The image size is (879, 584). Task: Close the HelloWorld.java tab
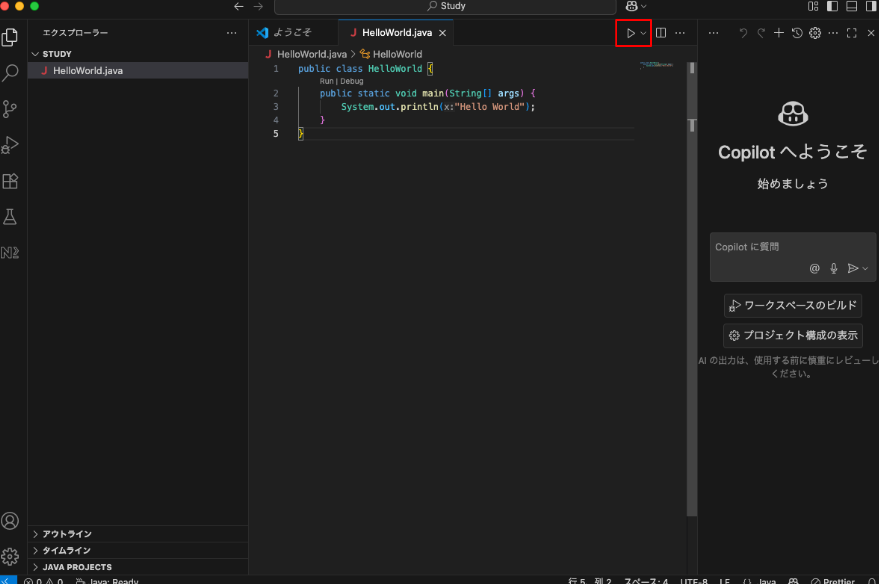click(442, 33)
